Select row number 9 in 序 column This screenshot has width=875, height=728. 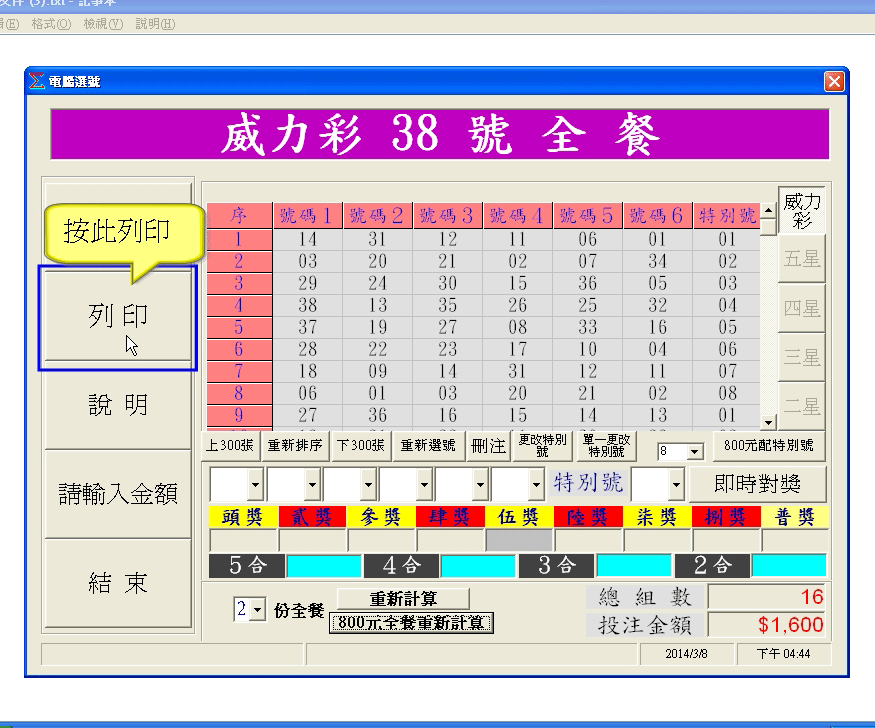(239, 415)
